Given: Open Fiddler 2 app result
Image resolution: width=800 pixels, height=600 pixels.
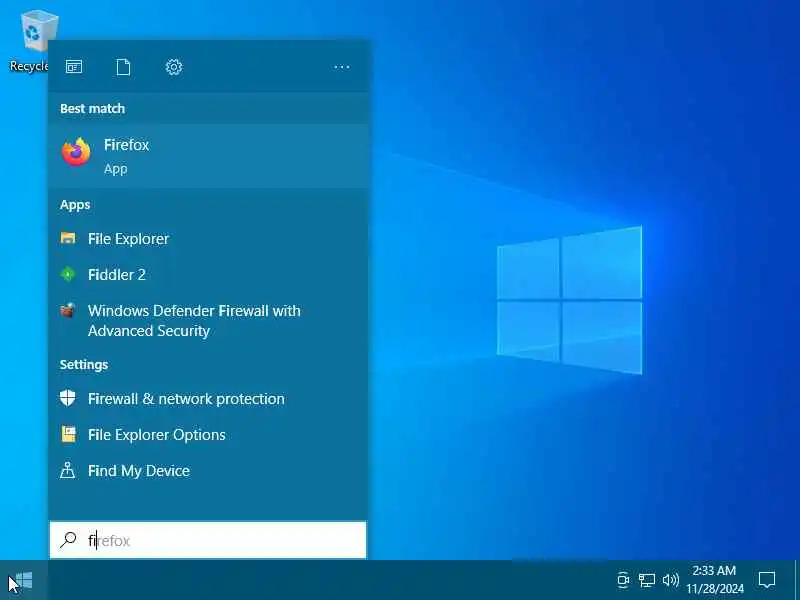Looking at the screenshot, I should [x=208, y=274].
